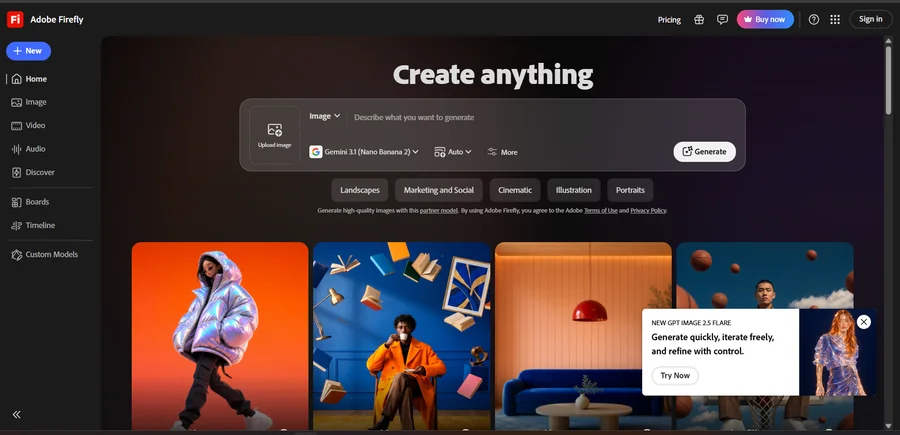Open the silver puffer jacket thumbnail

[x=220, y=336]
